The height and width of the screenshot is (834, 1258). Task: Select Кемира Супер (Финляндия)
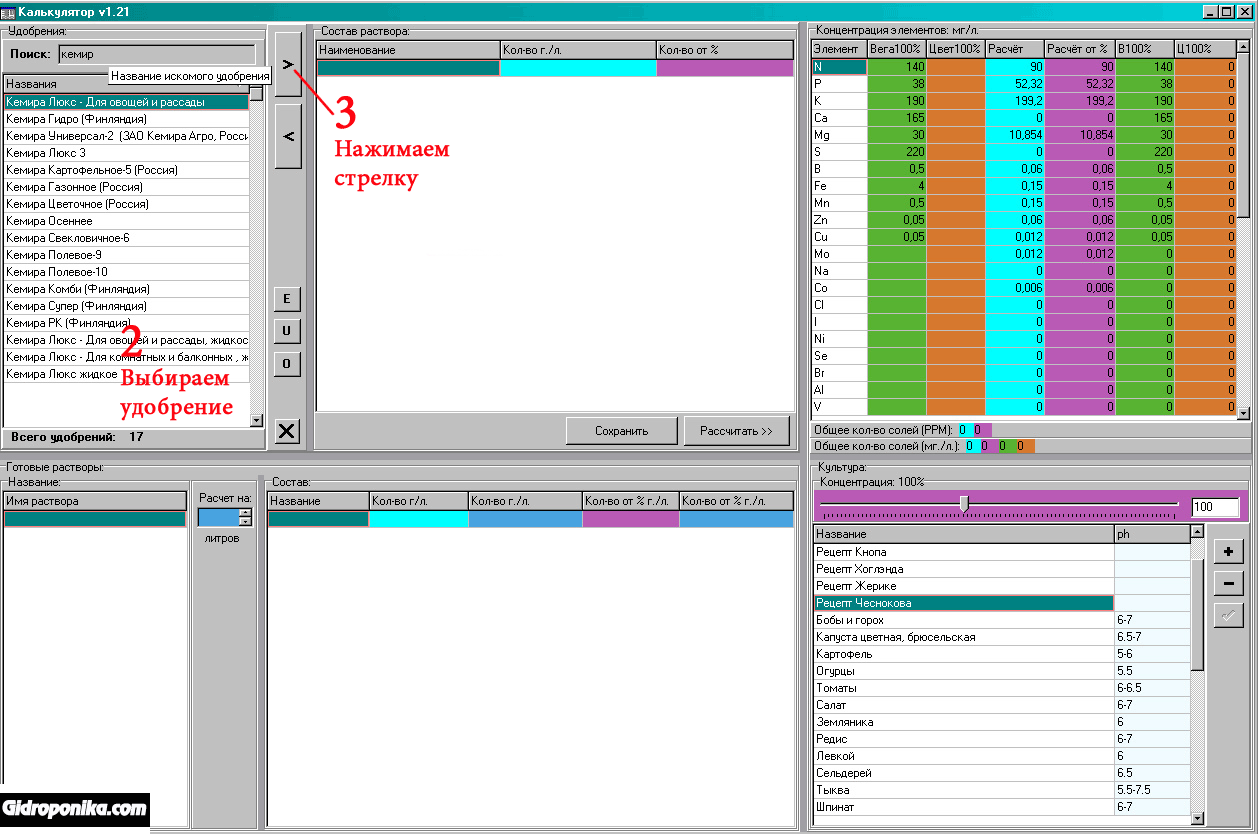coord(126,306)
